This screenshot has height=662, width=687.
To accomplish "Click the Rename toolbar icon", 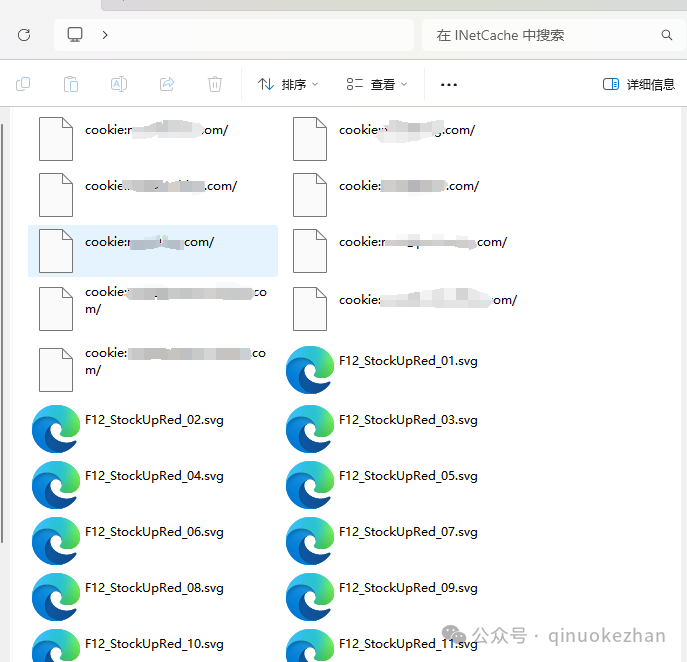I will [119, 84].
